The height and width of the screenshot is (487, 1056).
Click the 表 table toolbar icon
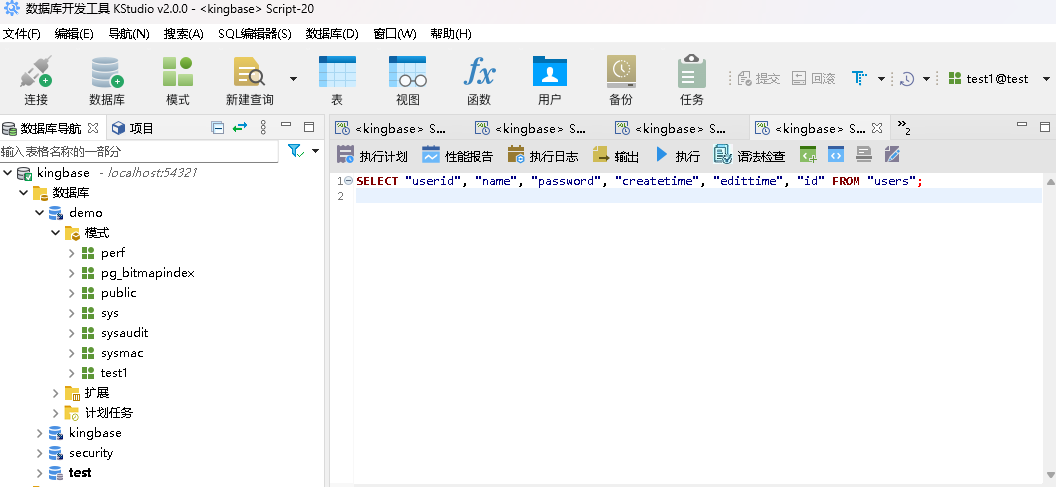pyautogui.click(x=337, y=72)
